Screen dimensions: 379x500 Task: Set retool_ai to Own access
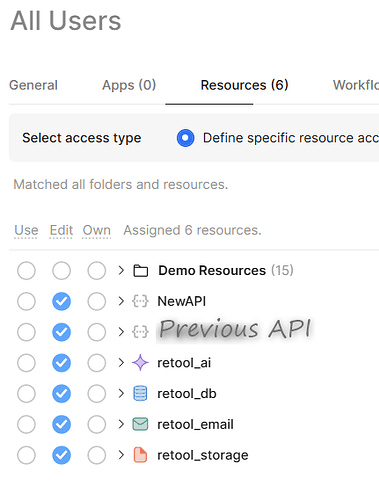click(x=97, y=363)
